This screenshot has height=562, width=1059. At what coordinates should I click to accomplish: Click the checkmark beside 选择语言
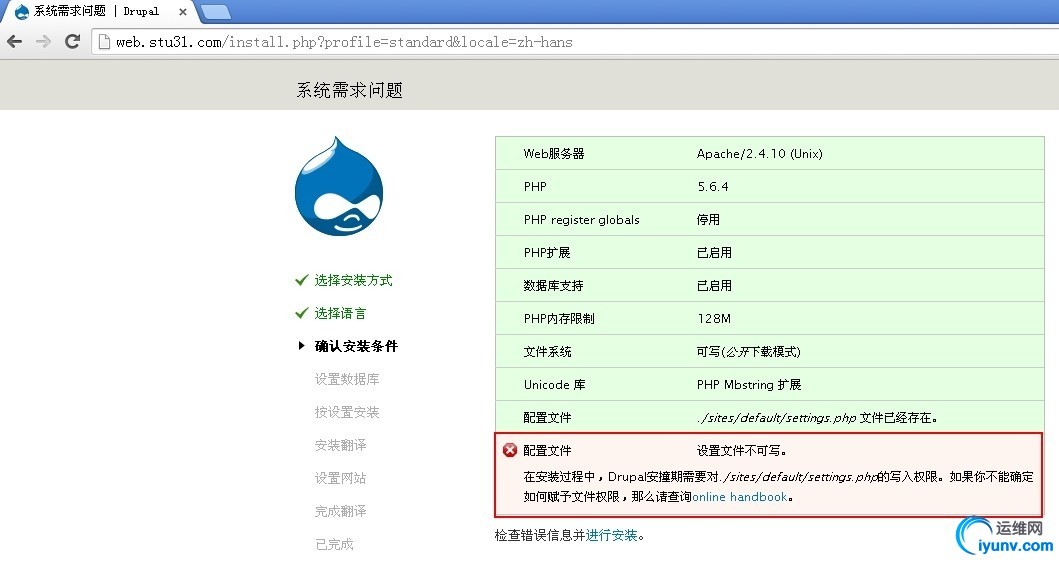pyautogui.click(x=302, y=313)
